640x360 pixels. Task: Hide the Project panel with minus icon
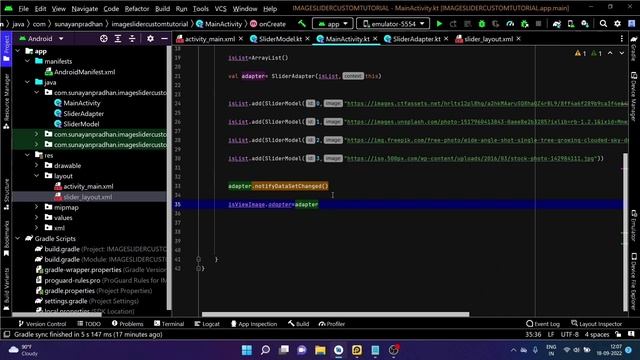point(164,38)
